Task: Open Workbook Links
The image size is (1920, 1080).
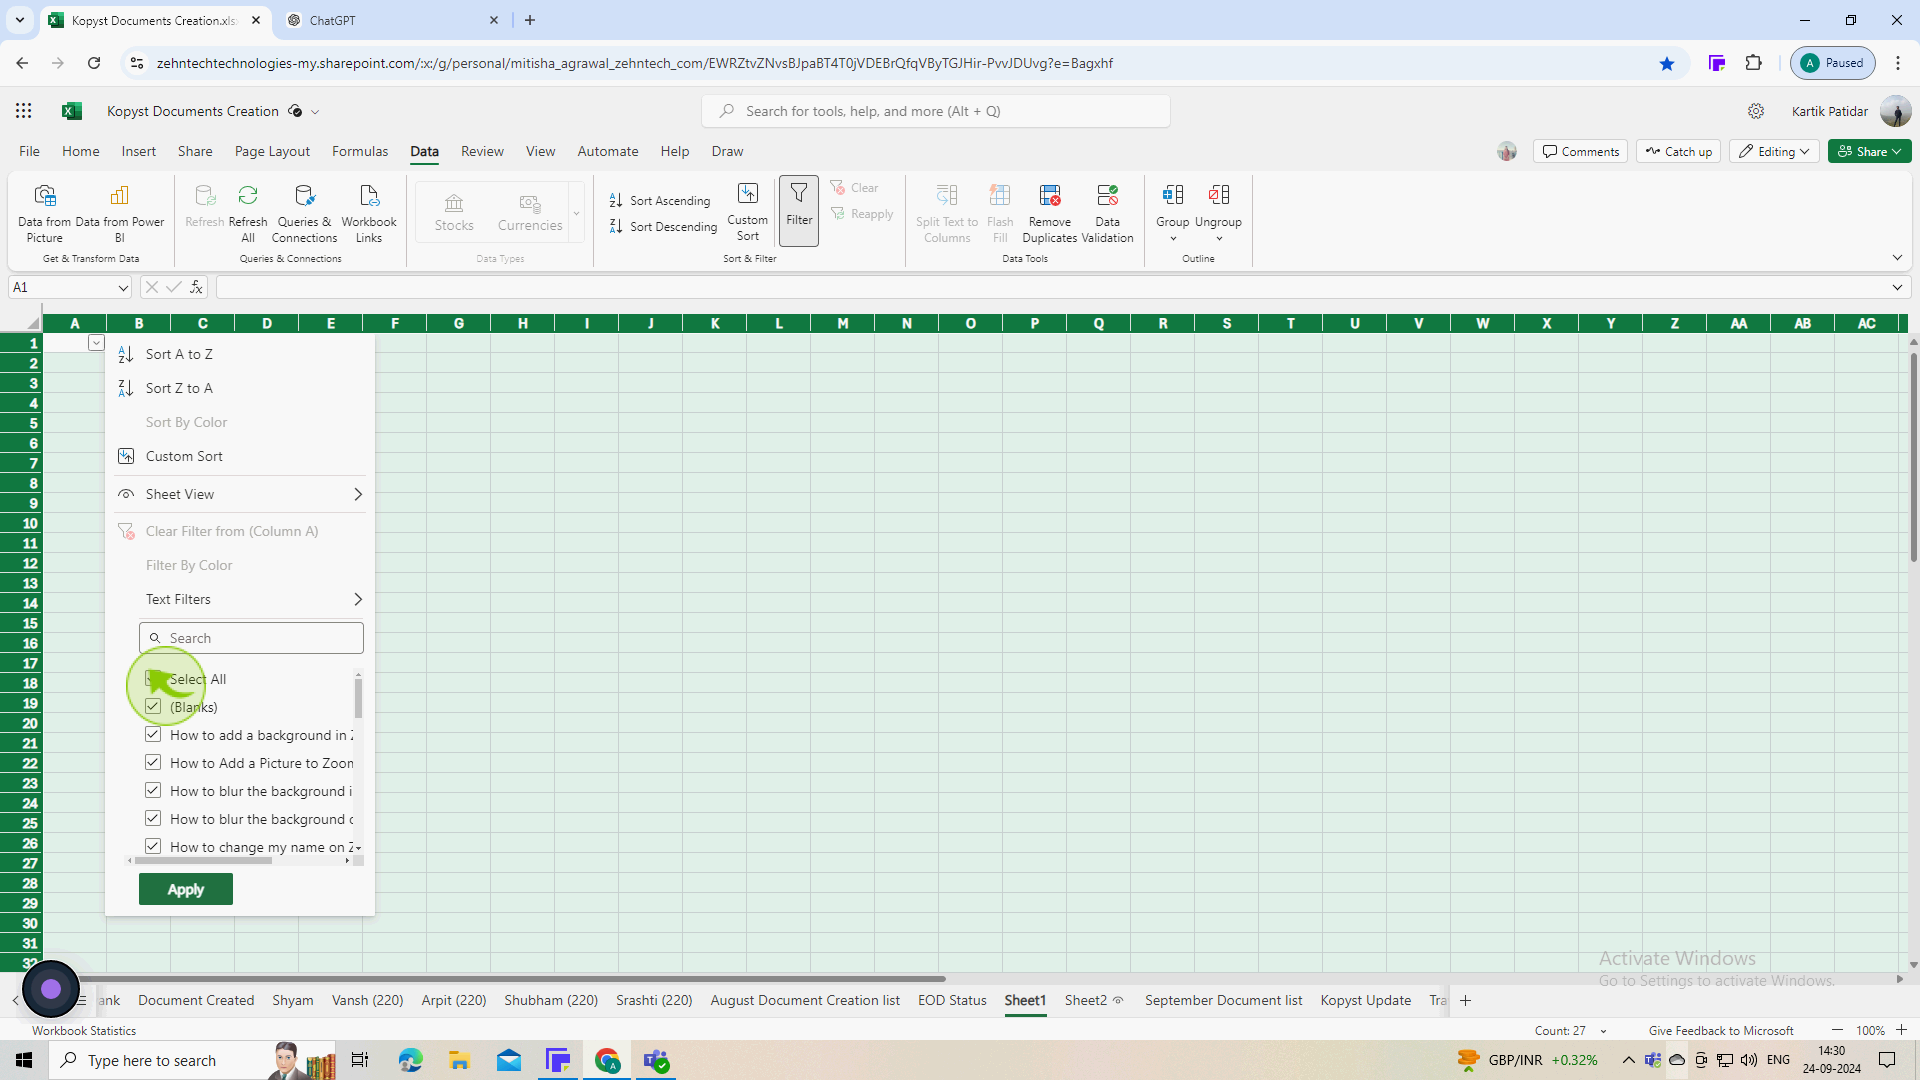Action: coord(369,213)
